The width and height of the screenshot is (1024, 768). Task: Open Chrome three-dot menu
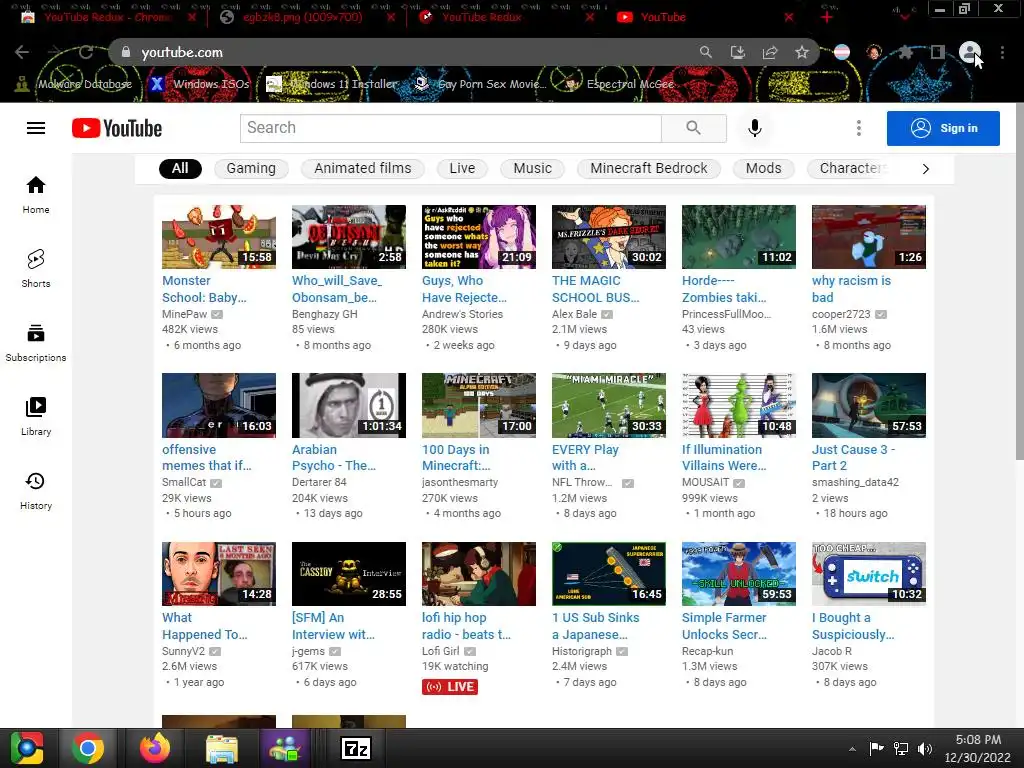[x=1002, y=52]
